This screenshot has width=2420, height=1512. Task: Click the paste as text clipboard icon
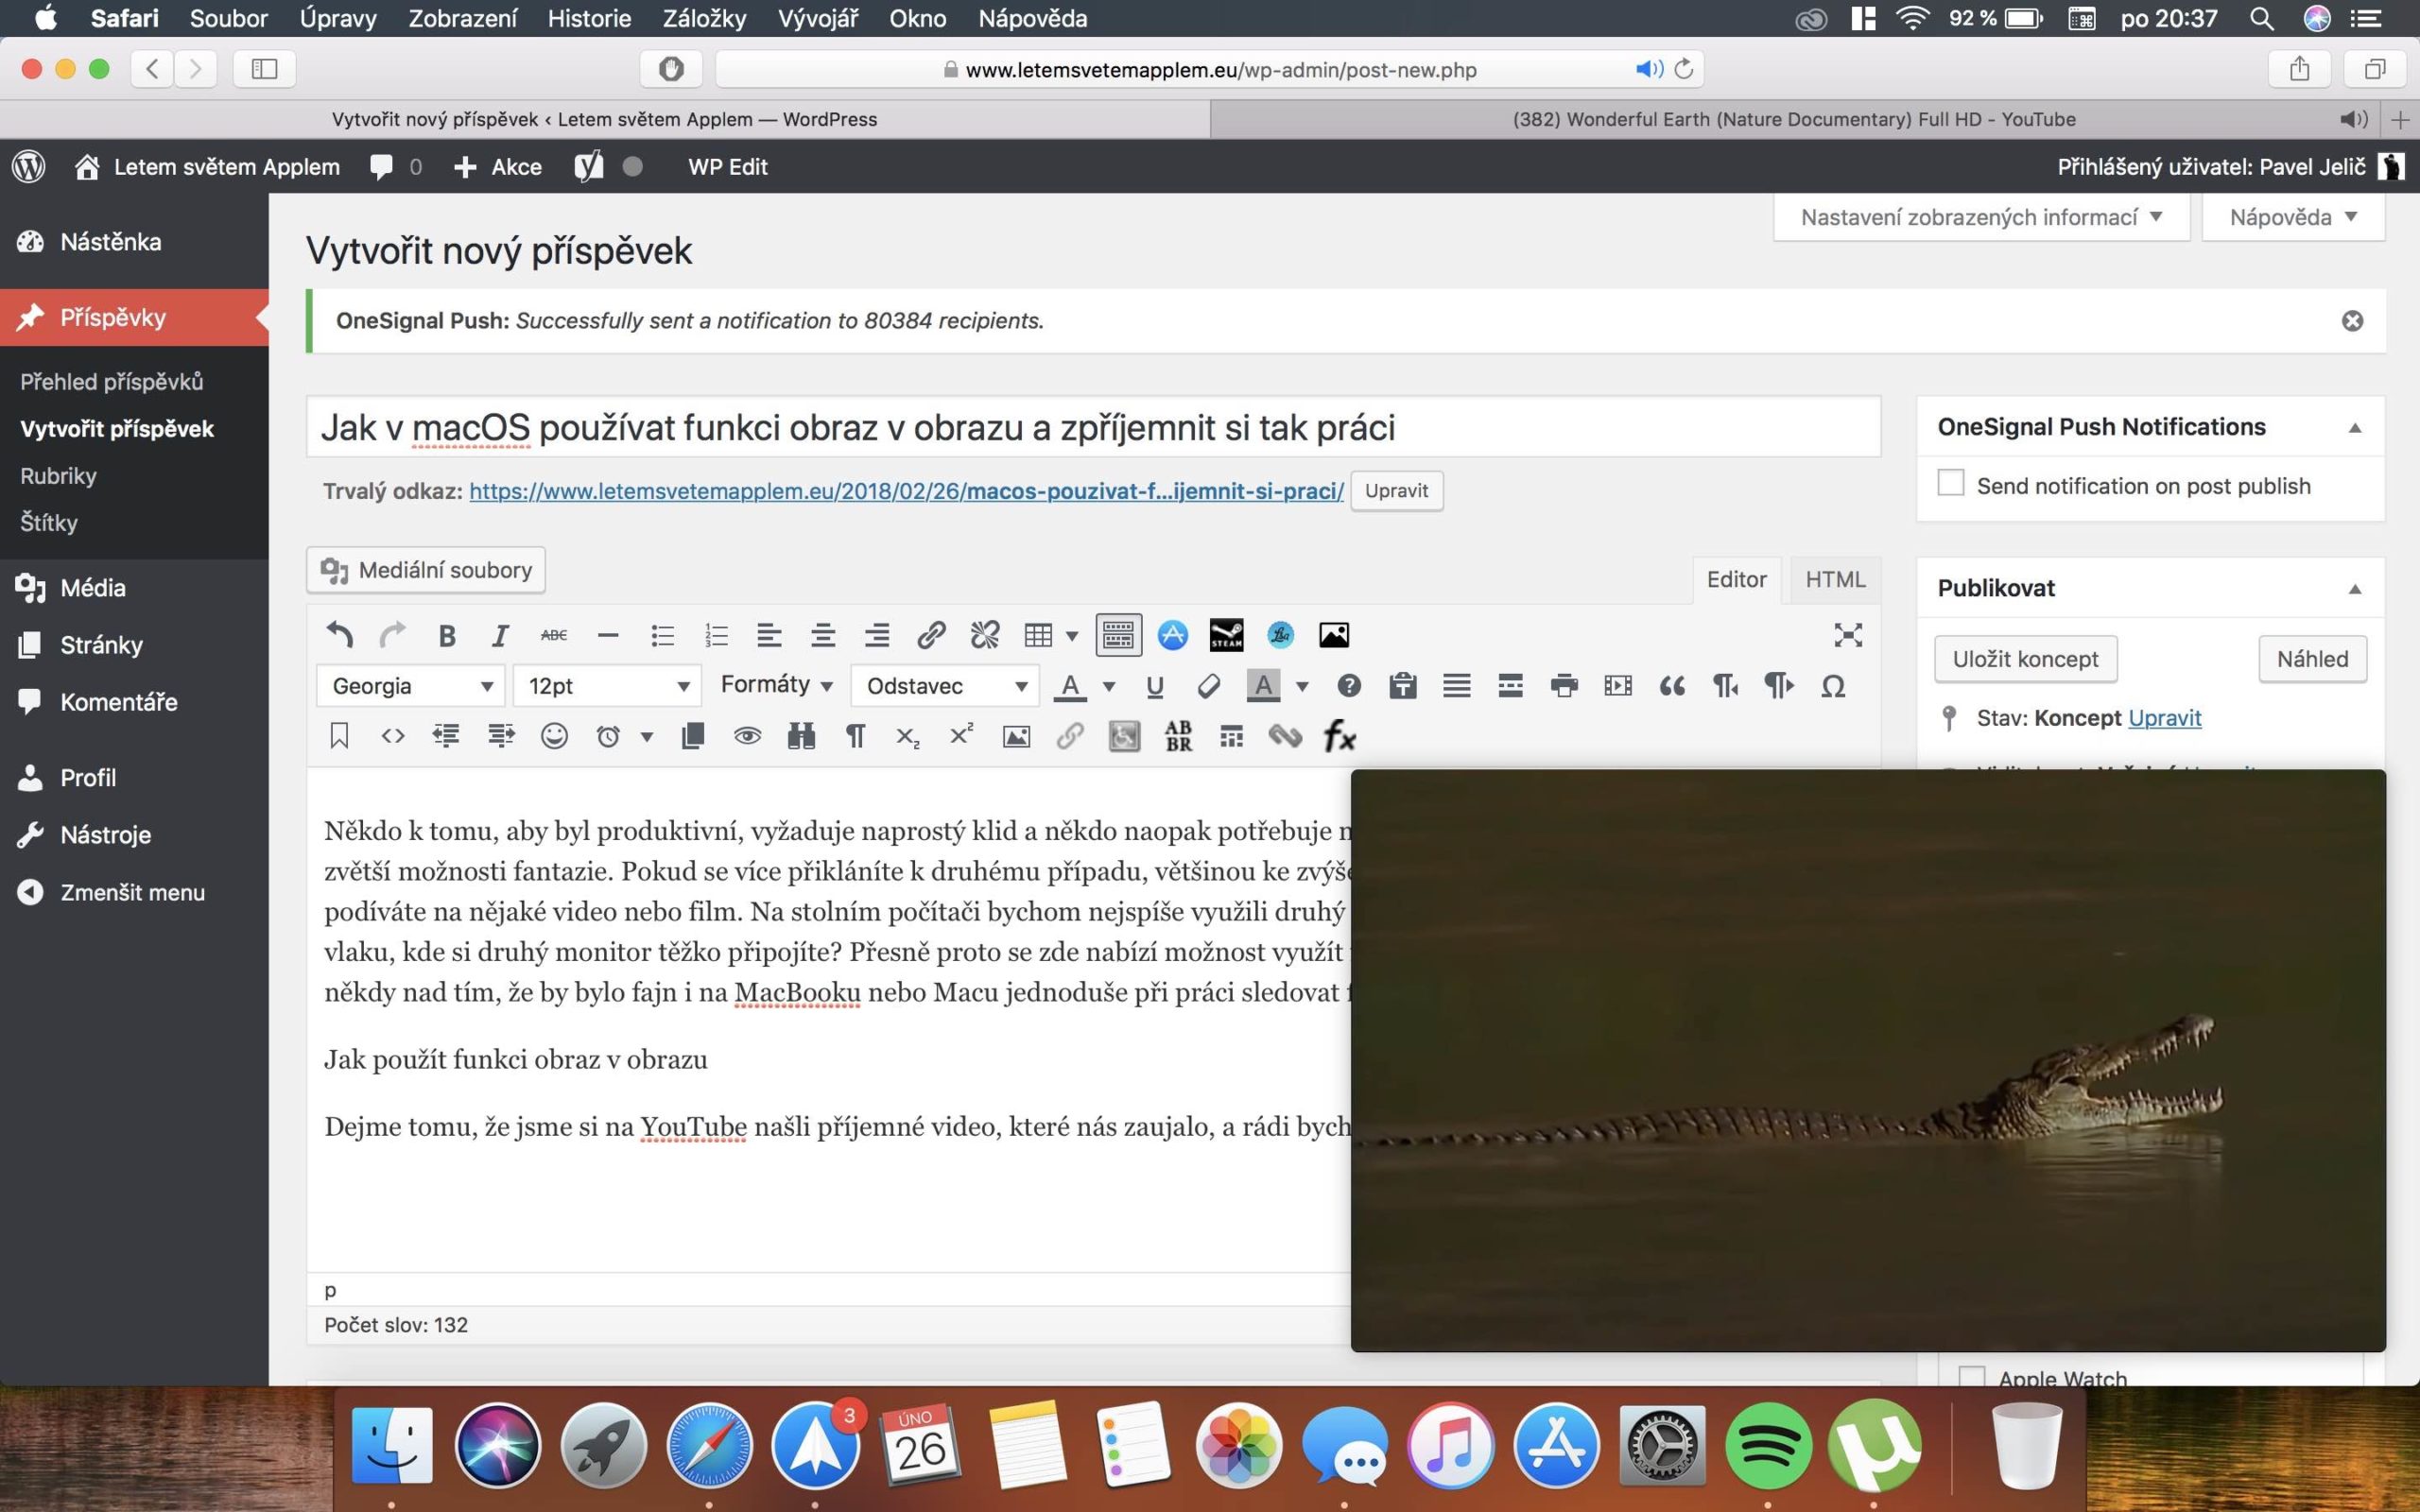point(1403,686)
